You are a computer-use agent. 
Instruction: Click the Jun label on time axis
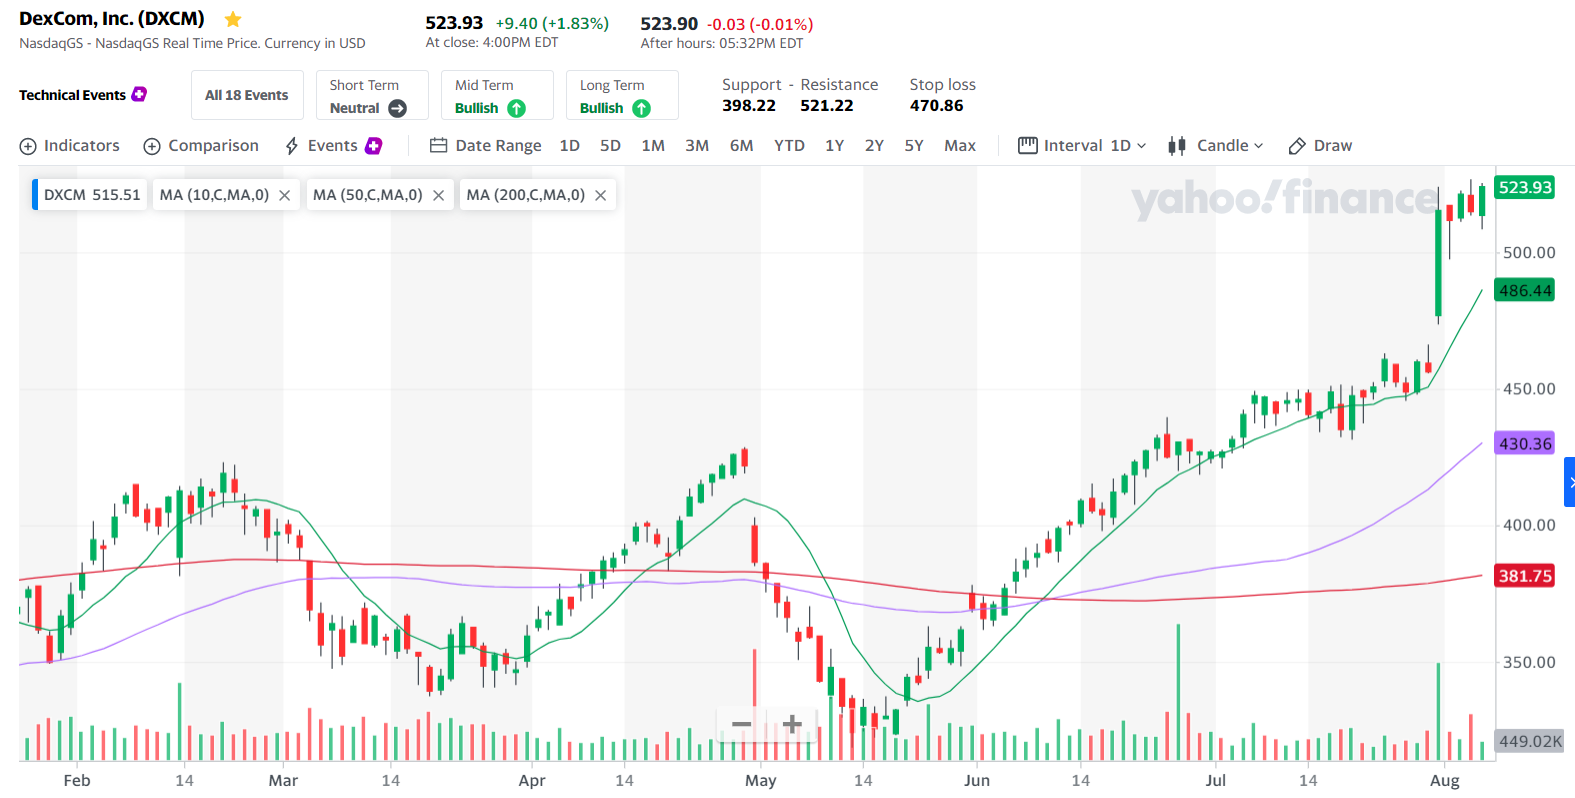(977, 780)
